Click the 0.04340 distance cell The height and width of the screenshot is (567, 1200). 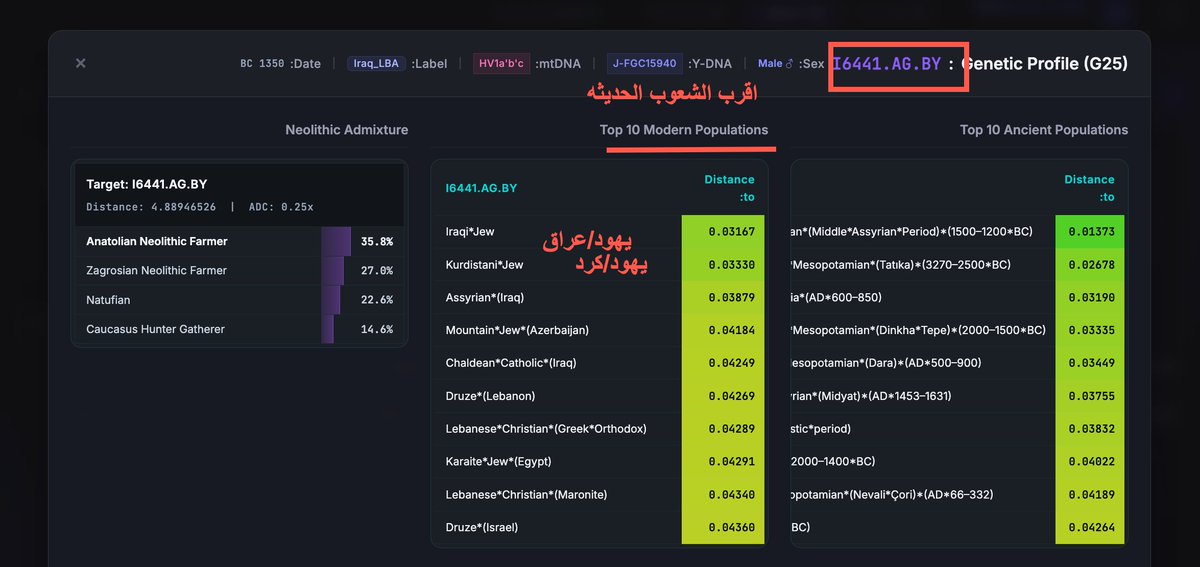click(723, 494)
